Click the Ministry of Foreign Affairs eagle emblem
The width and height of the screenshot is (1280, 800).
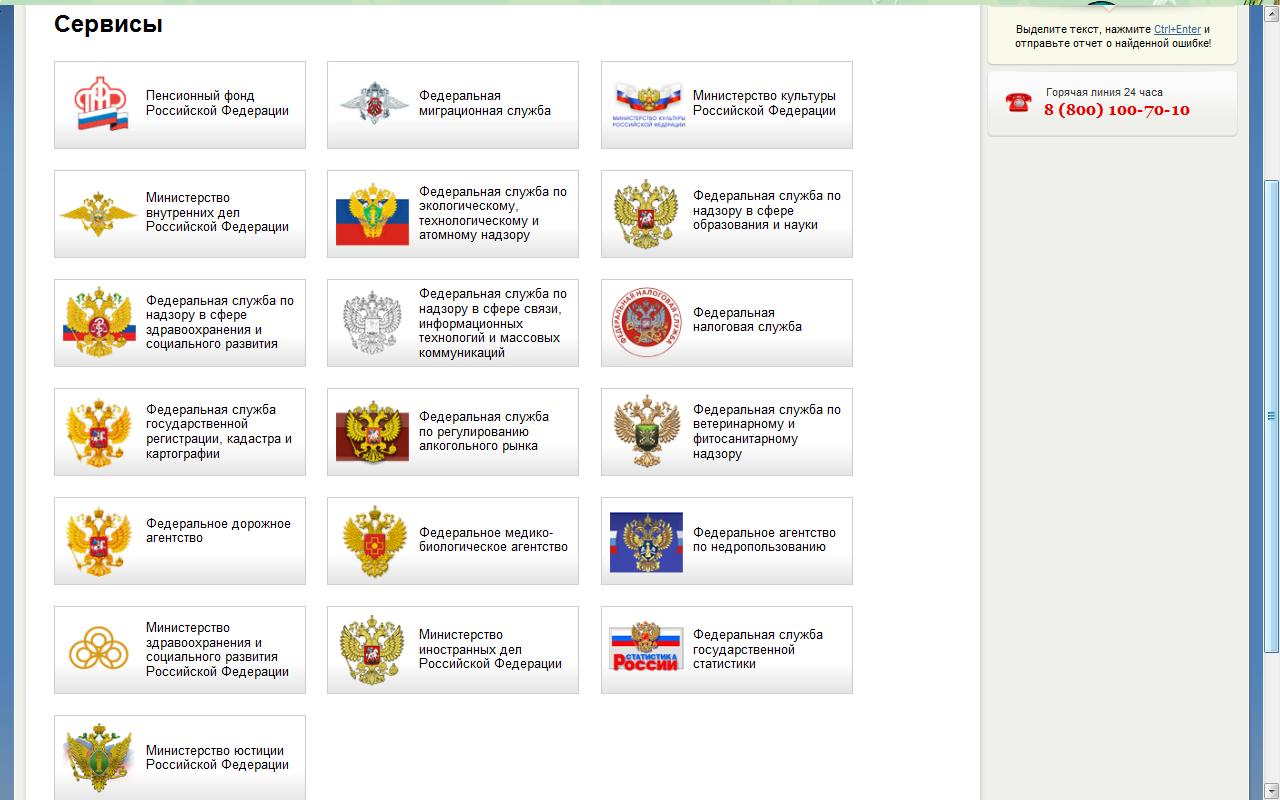click(x=372, y=650)
